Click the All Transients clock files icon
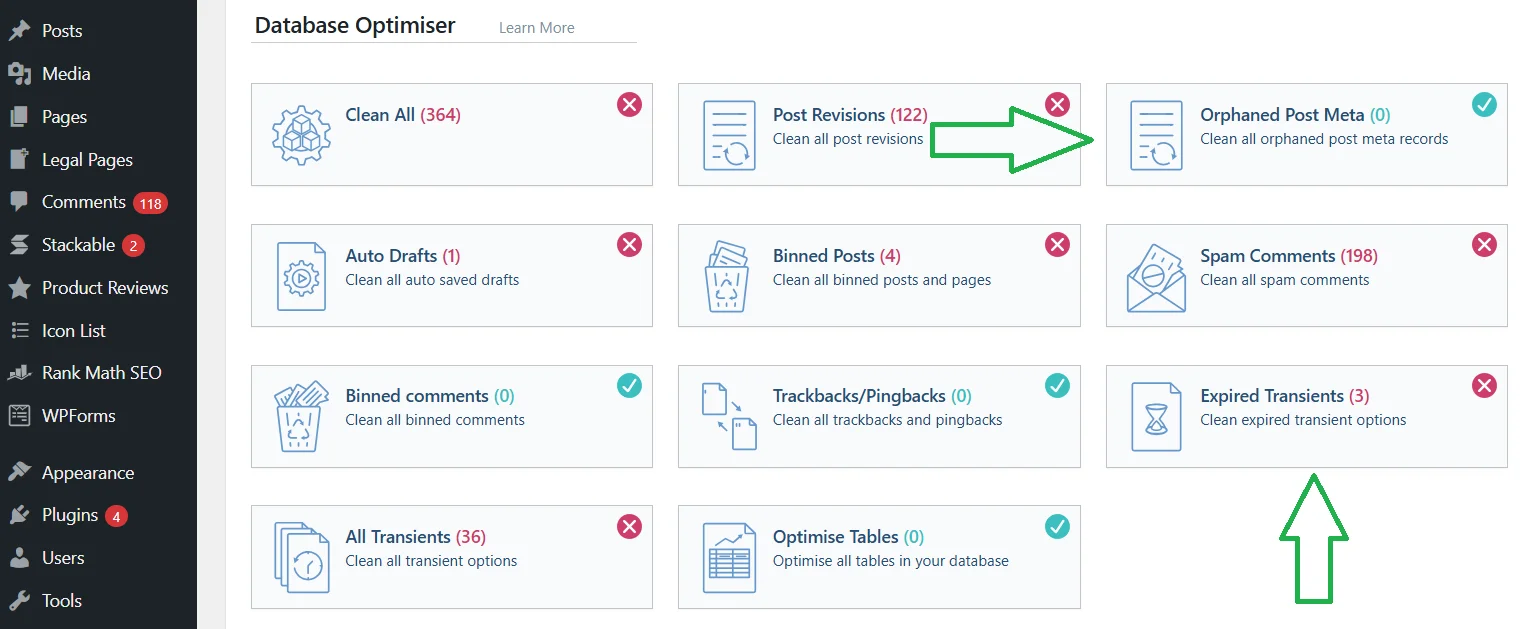The height and width of the screenshot is (629, 1529). click(x=301, y=558)
